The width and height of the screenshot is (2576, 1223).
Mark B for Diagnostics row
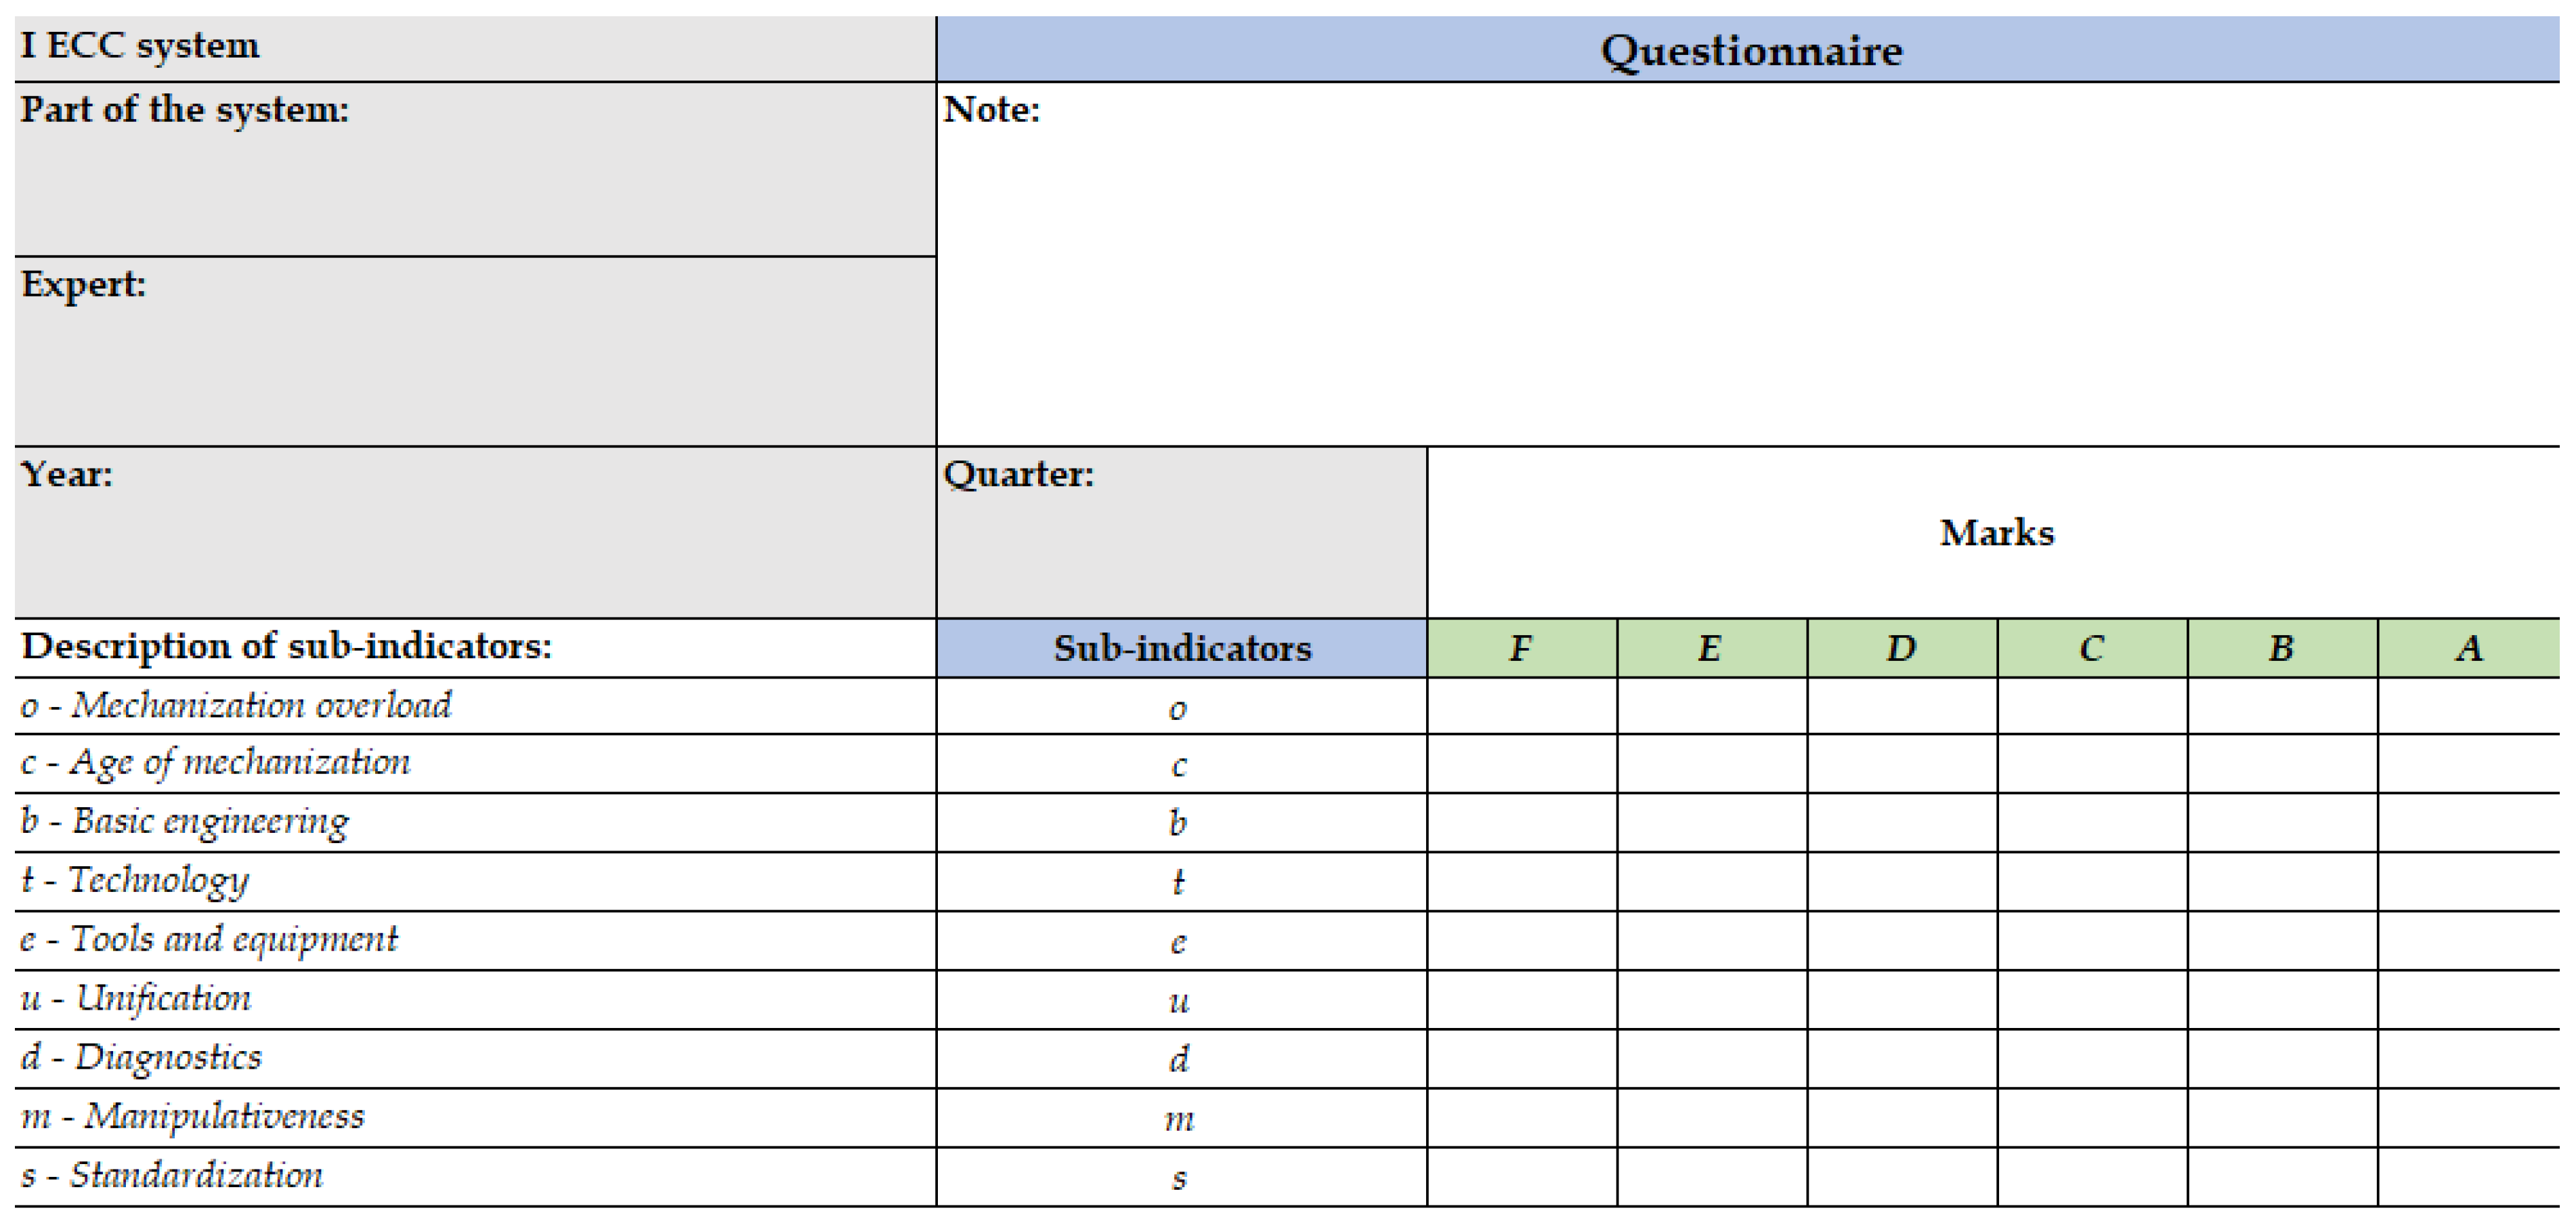[2282, 1058]
